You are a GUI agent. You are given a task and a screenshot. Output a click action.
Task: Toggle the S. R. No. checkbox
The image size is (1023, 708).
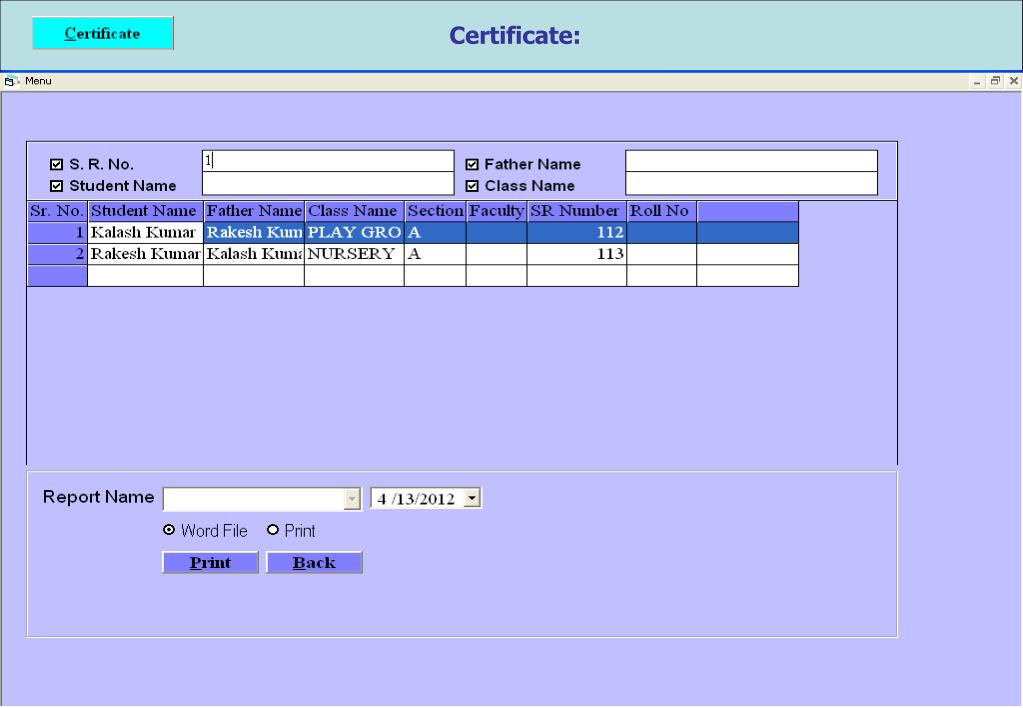(57, 165)
